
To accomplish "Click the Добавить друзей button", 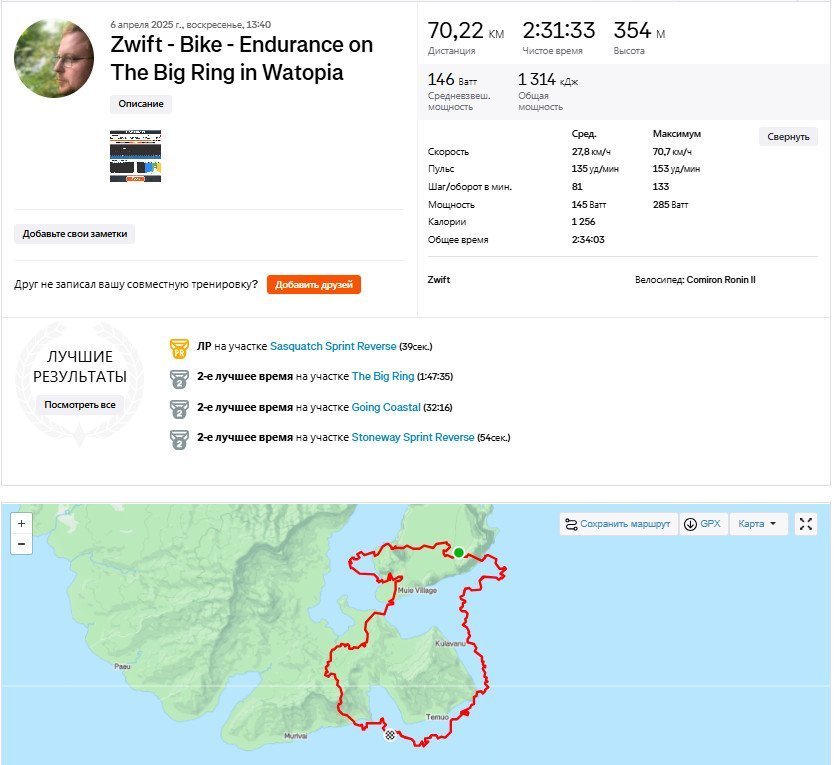I will click(314, 285).
